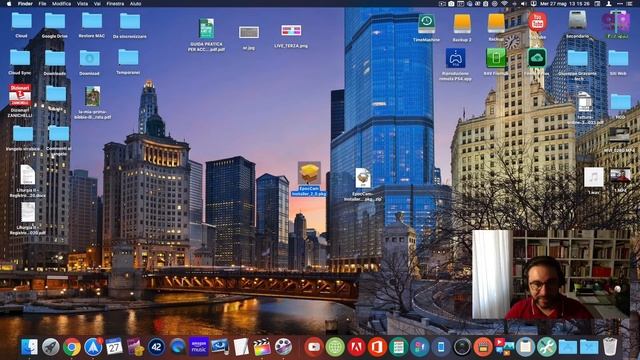
Task: Open Launchpad from the Dock
Action: (51, 347)
